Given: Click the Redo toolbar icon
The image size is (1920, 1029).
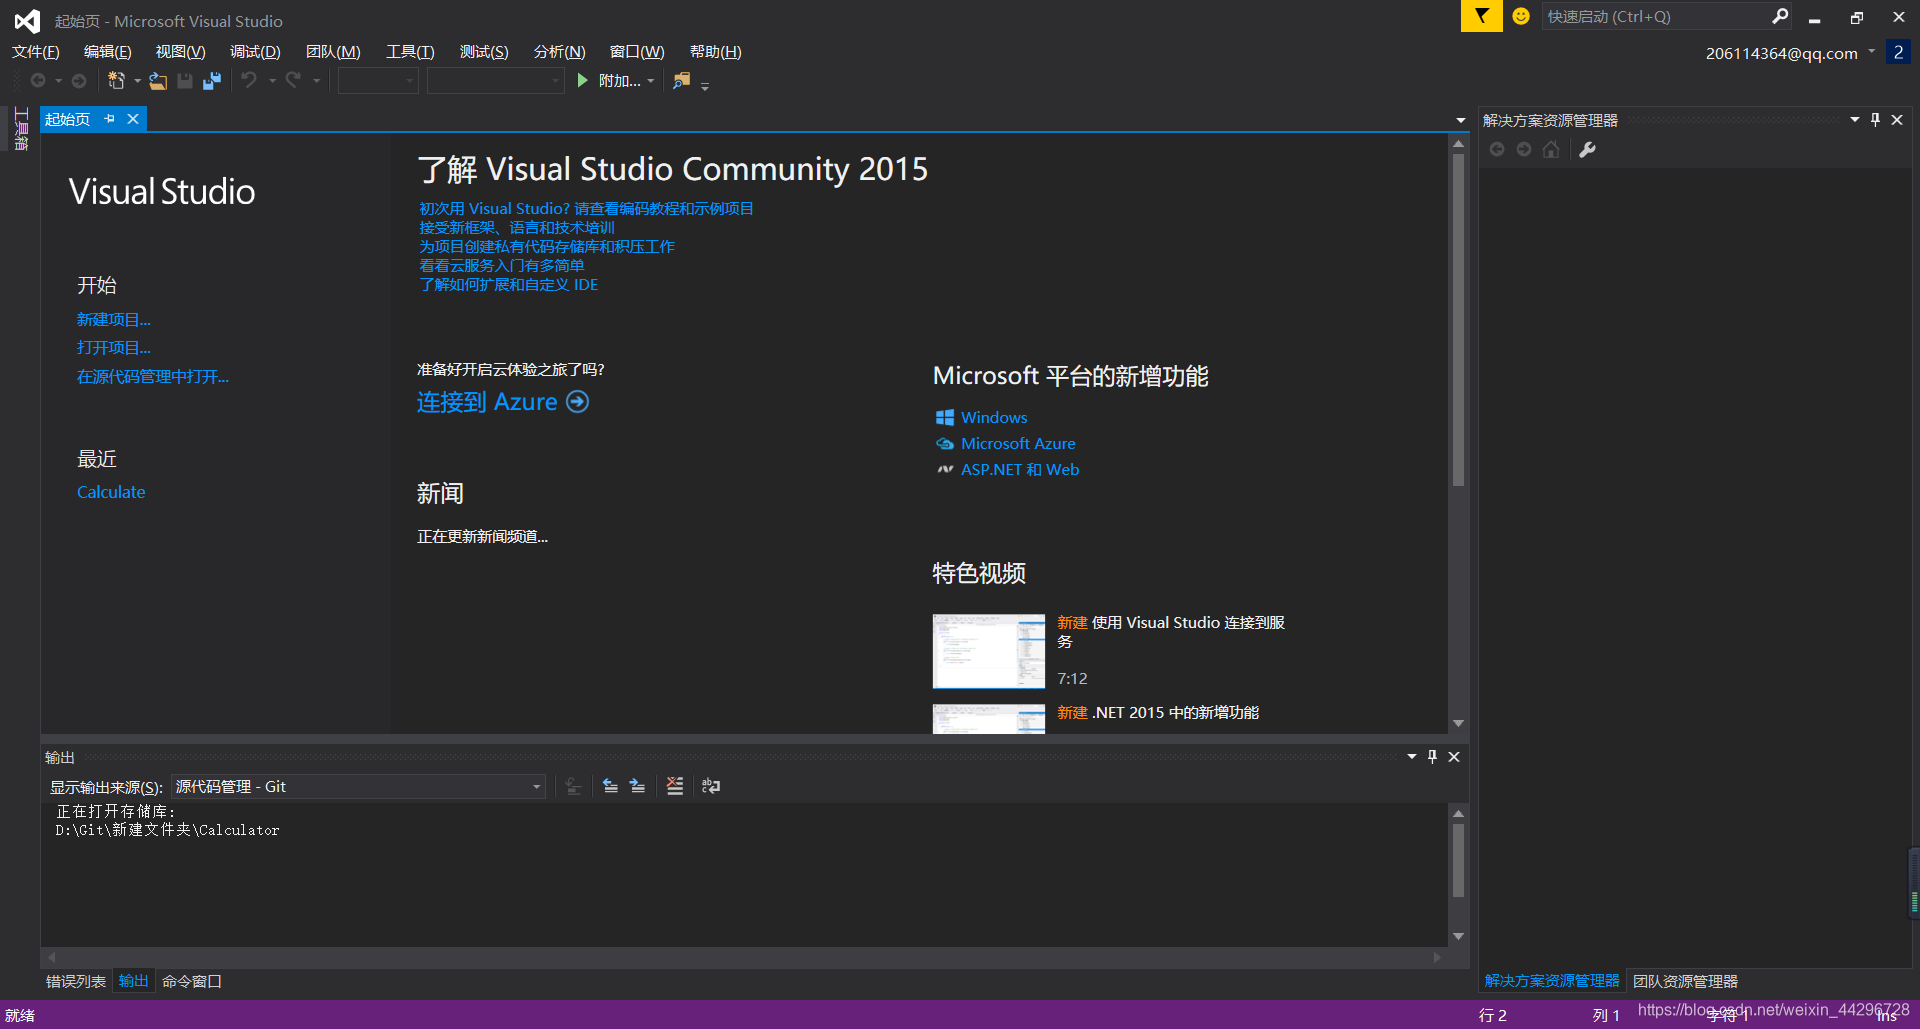Looking at the screenshot, I should tap(294, 80).
